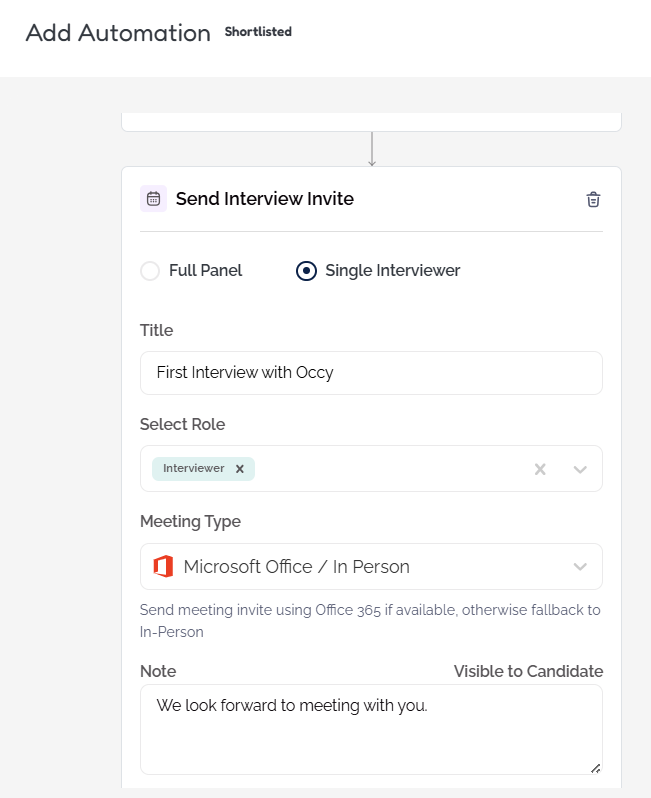Click into the Note text area
Screen dimensions: 651x798
371,738
